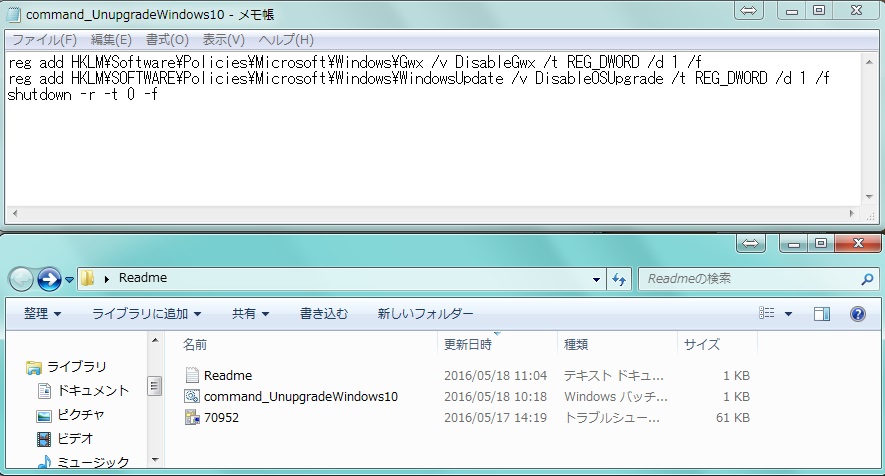Open ファイル(F) menu in Notepad
Image resolution: width=885 pixels, height=476 pixels.
(x=43, y=40)
